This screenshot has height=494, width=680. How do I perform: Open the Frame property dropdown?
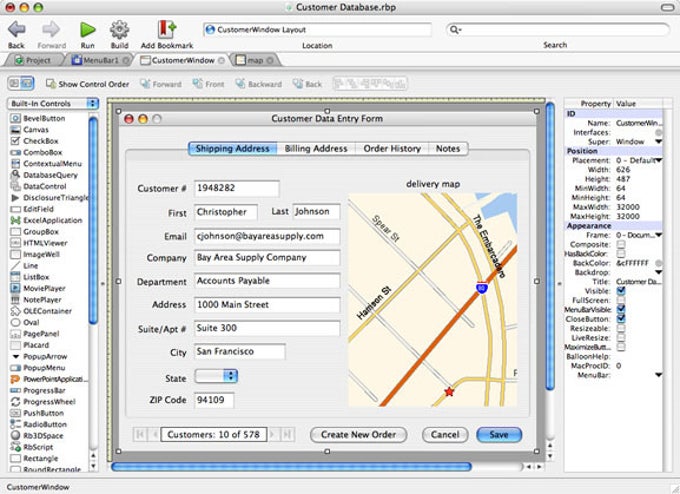tap(658, 235)
